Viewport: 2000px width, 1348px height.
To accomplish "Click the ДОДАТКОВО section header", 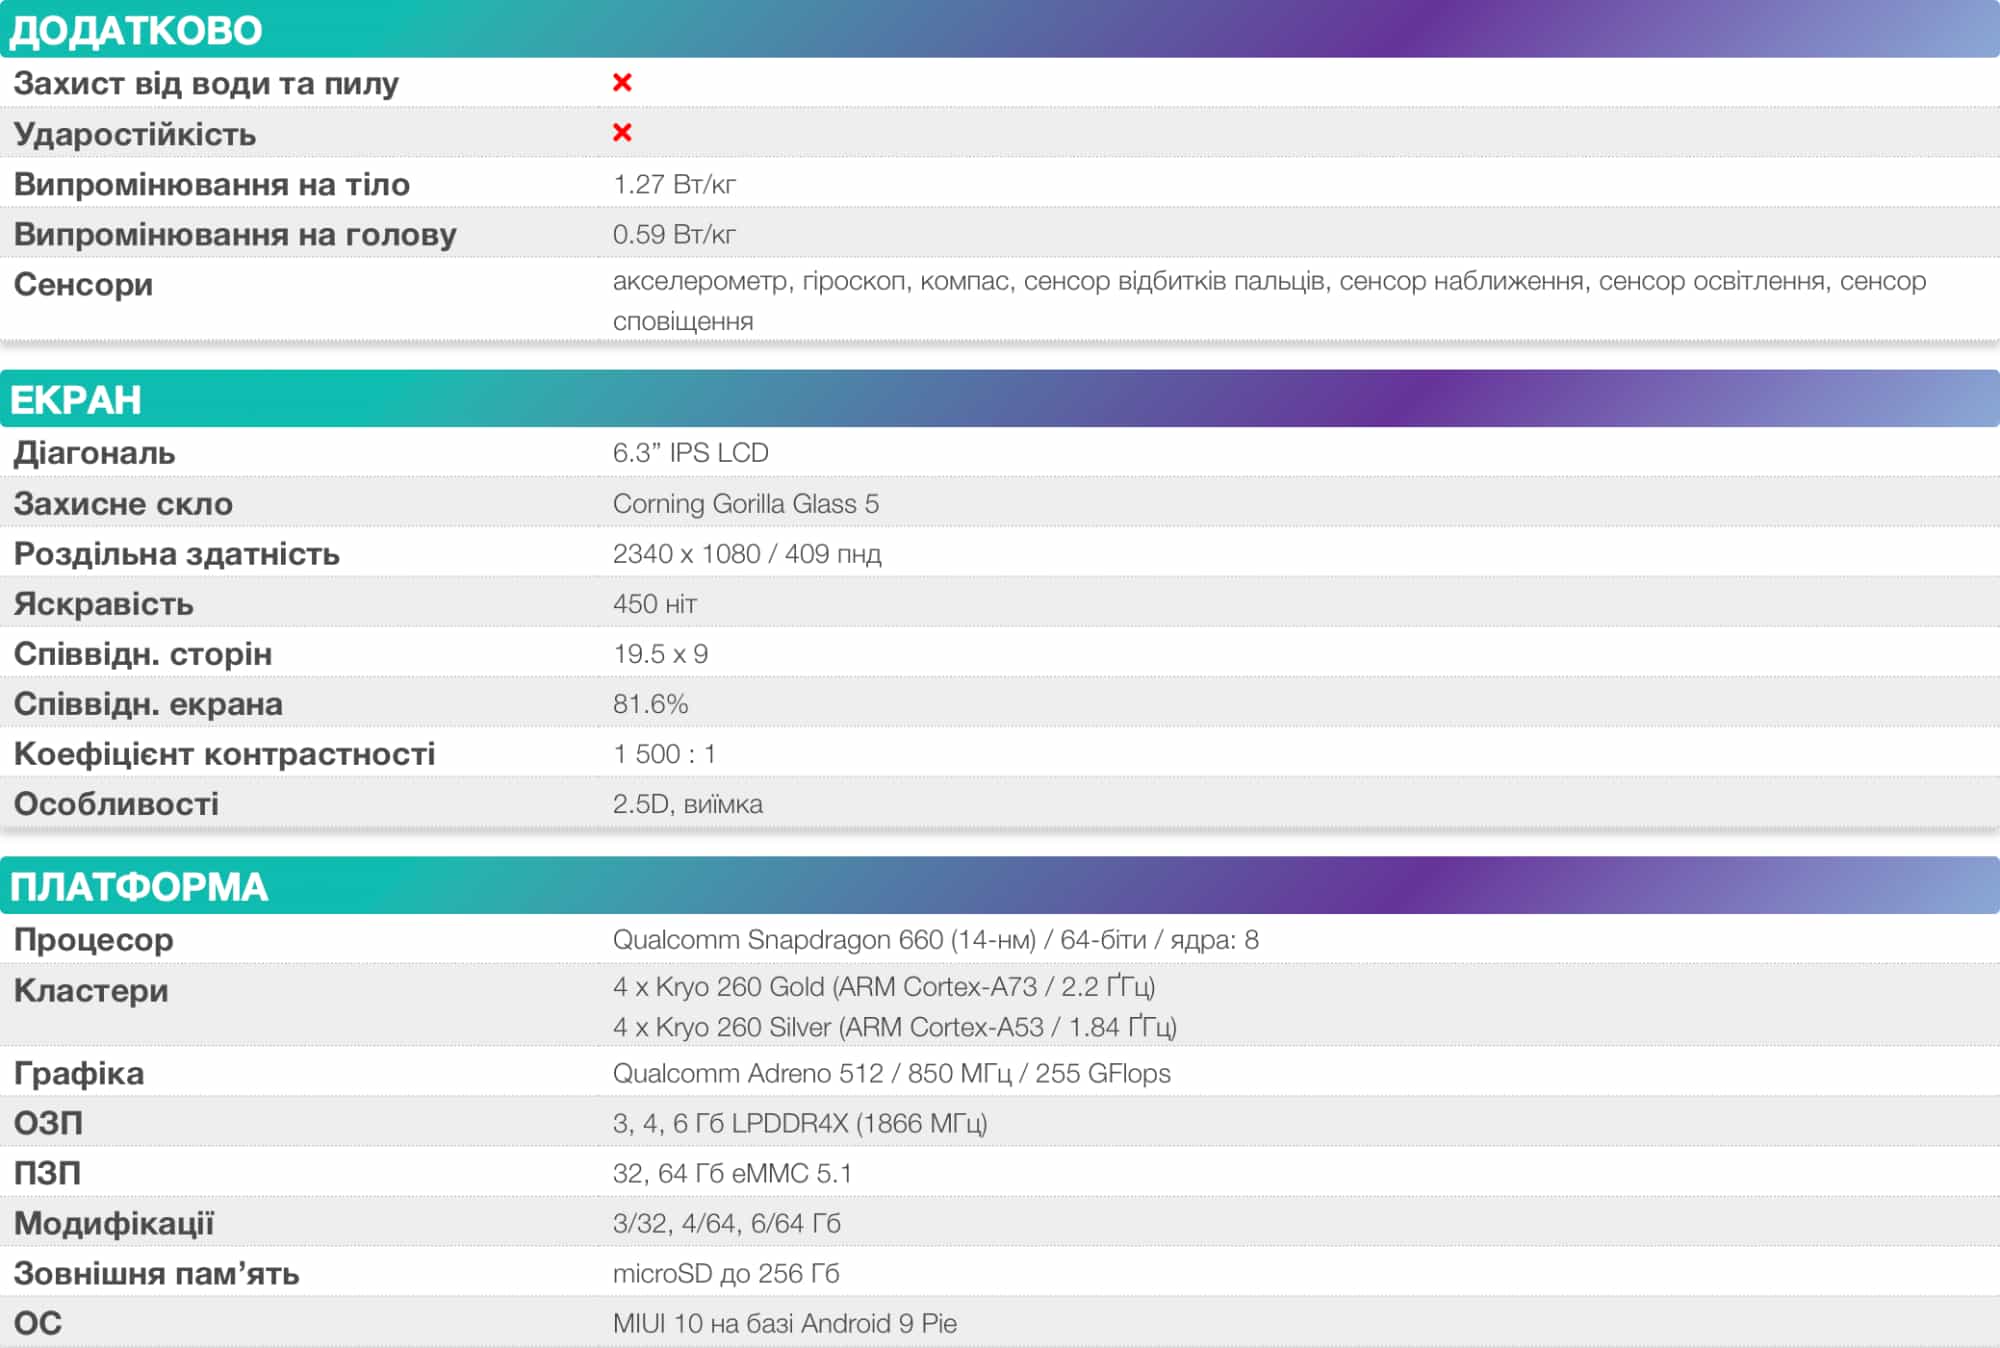I will coord(136,30).
